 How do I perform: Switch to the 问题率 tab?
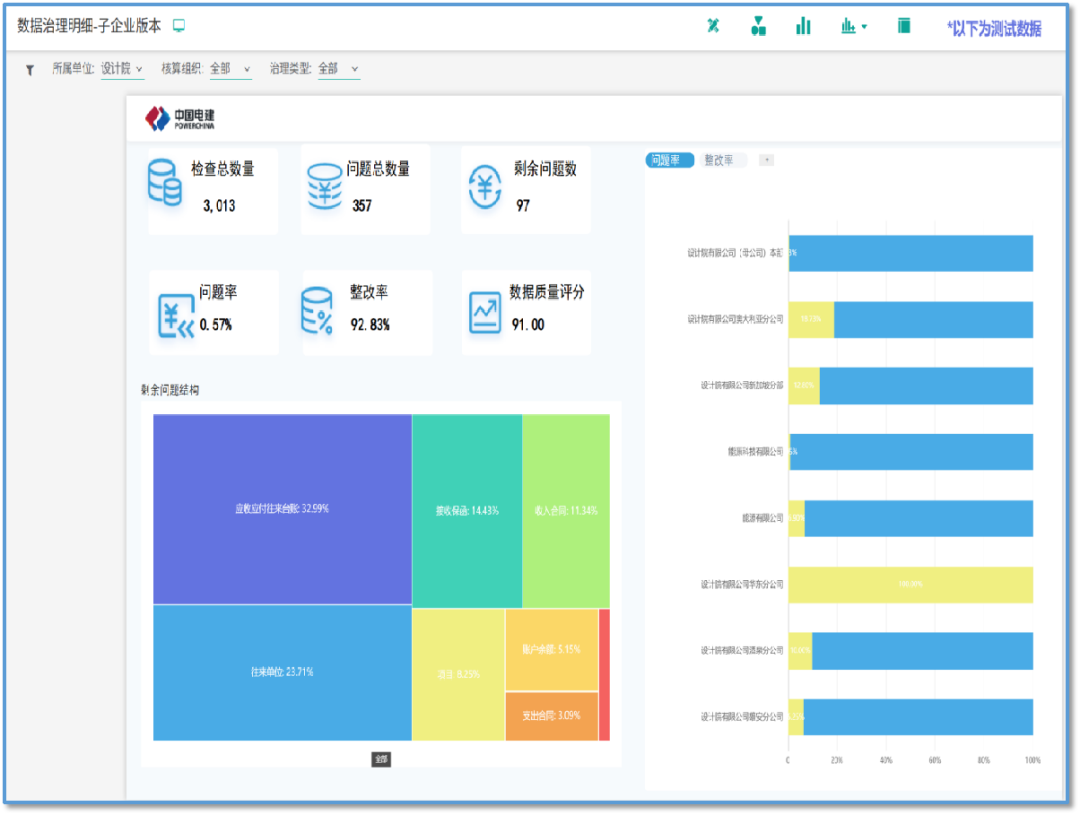pyautogui.click(x=669, y=161)
